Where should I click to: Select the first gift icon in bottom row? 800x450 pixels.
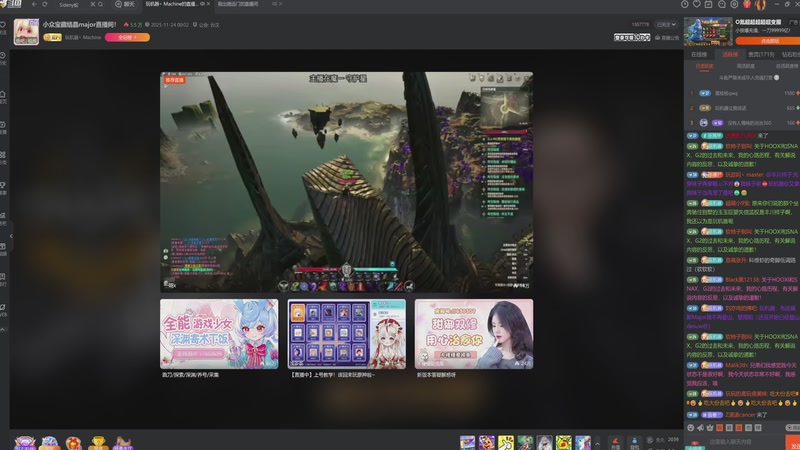coord(467,443)
